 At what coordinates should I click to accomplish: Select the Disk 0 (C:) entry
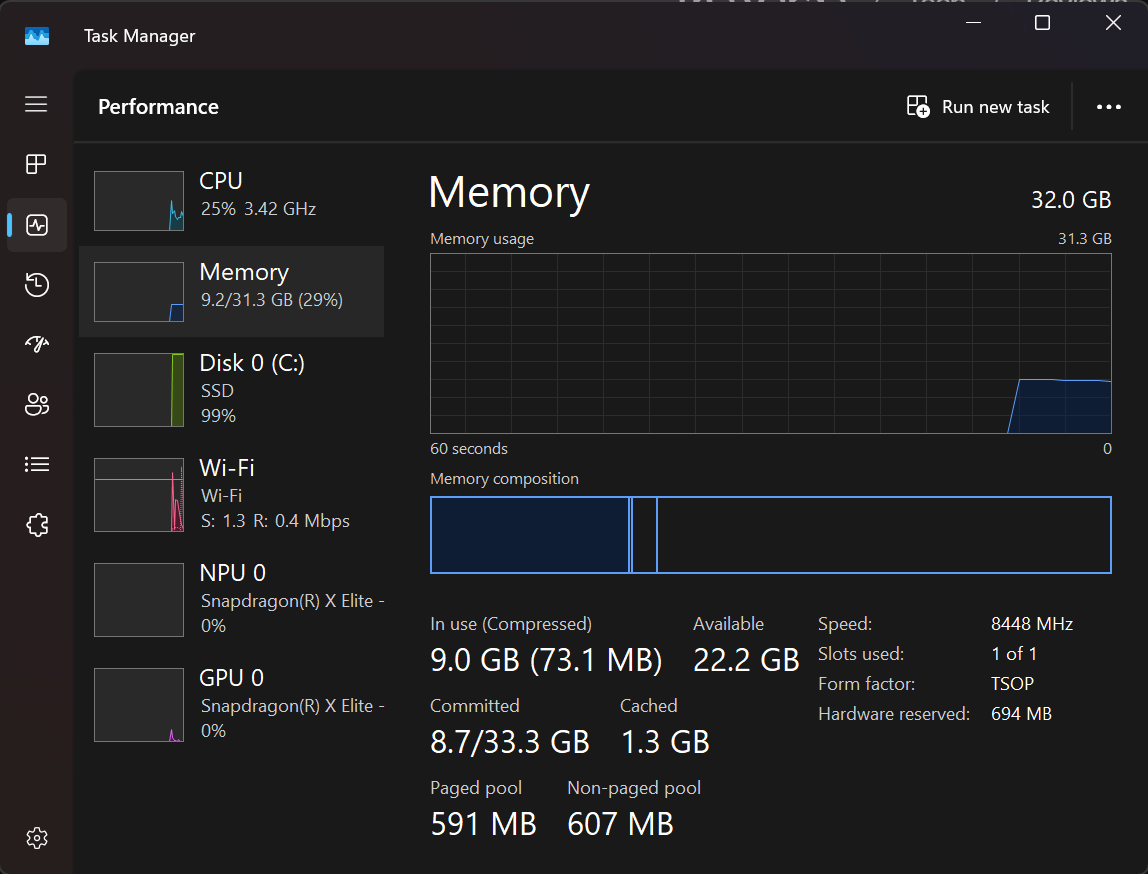click(231, 389)
